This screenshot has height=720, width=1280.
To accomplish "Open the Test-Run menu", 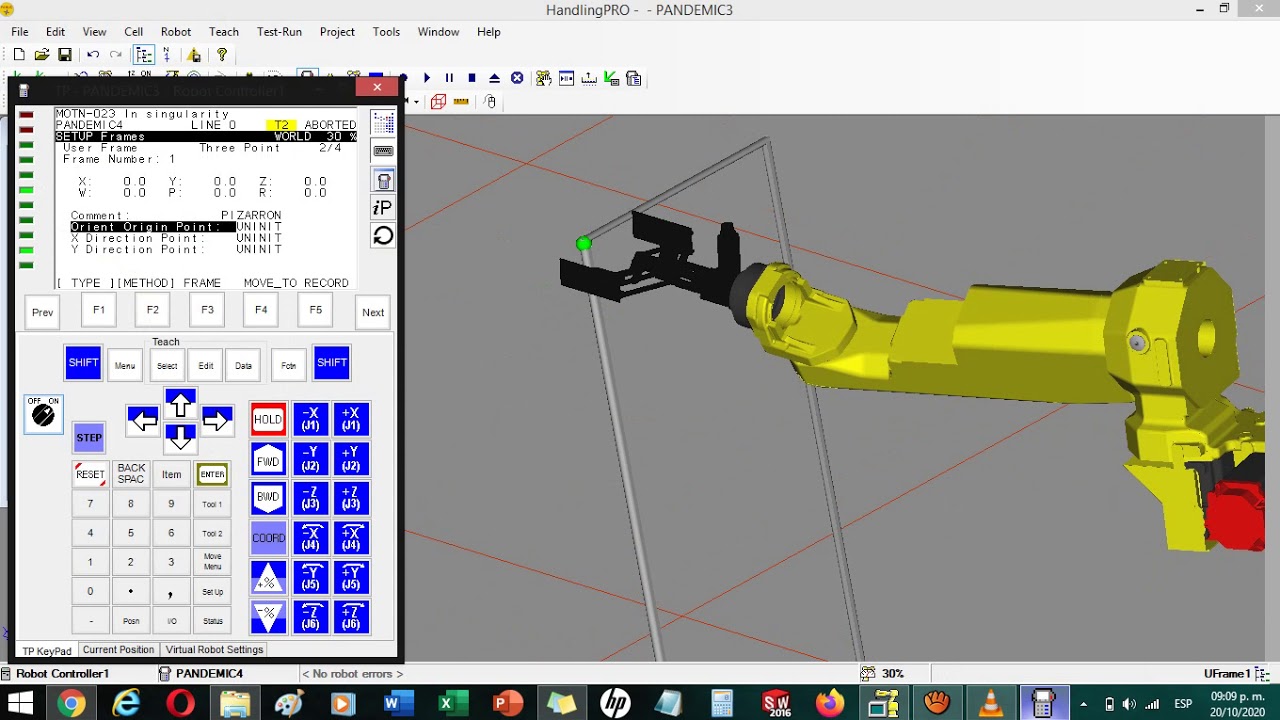I will (x=279, y=32).
